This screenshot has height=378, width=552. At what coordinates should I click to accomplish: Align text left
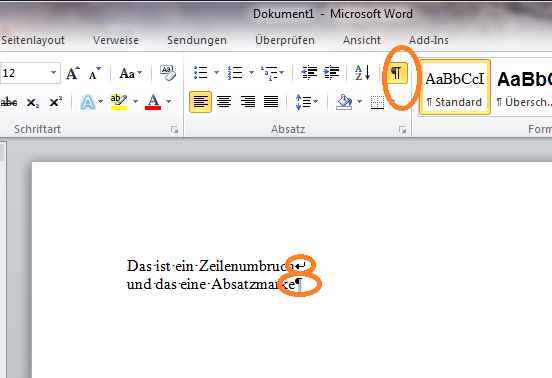click(200, 102)
